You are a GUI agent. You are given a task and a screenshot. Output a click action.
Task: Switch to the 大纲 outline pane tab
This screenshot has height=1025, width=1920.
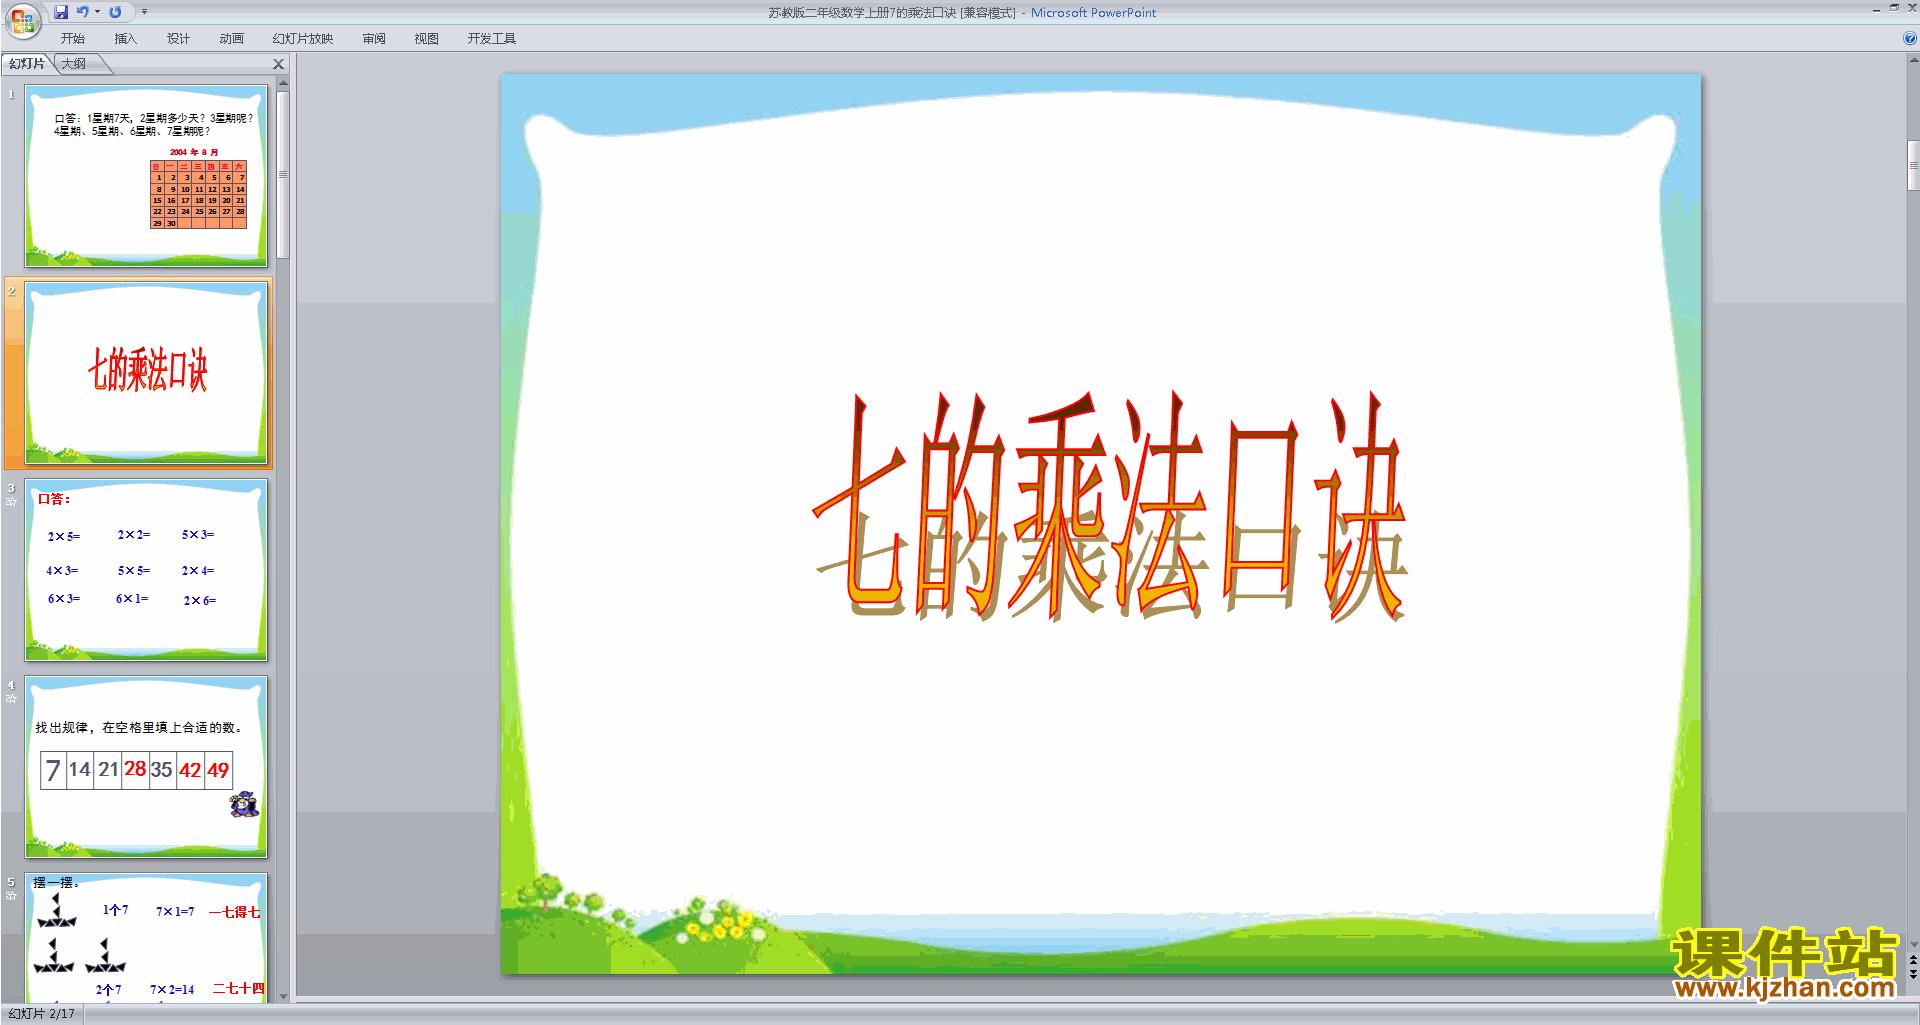click(x=74, y=64)
